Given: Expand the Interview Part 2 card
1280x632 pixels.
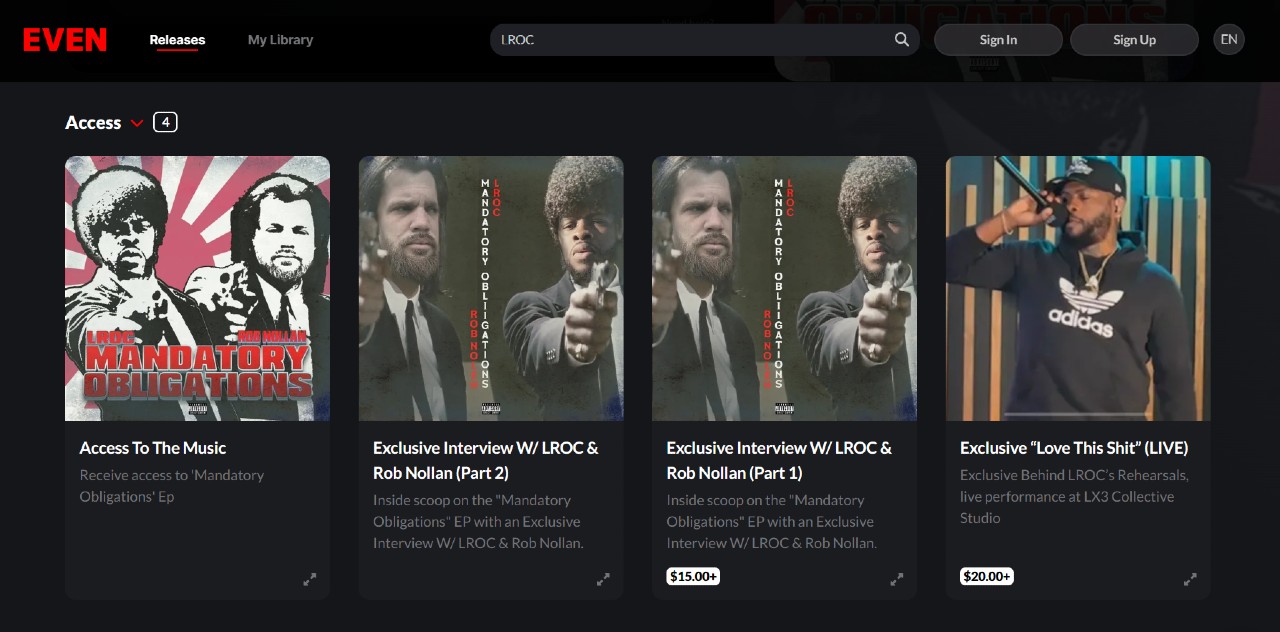Looking at the screenshot, I should [603, 579].
